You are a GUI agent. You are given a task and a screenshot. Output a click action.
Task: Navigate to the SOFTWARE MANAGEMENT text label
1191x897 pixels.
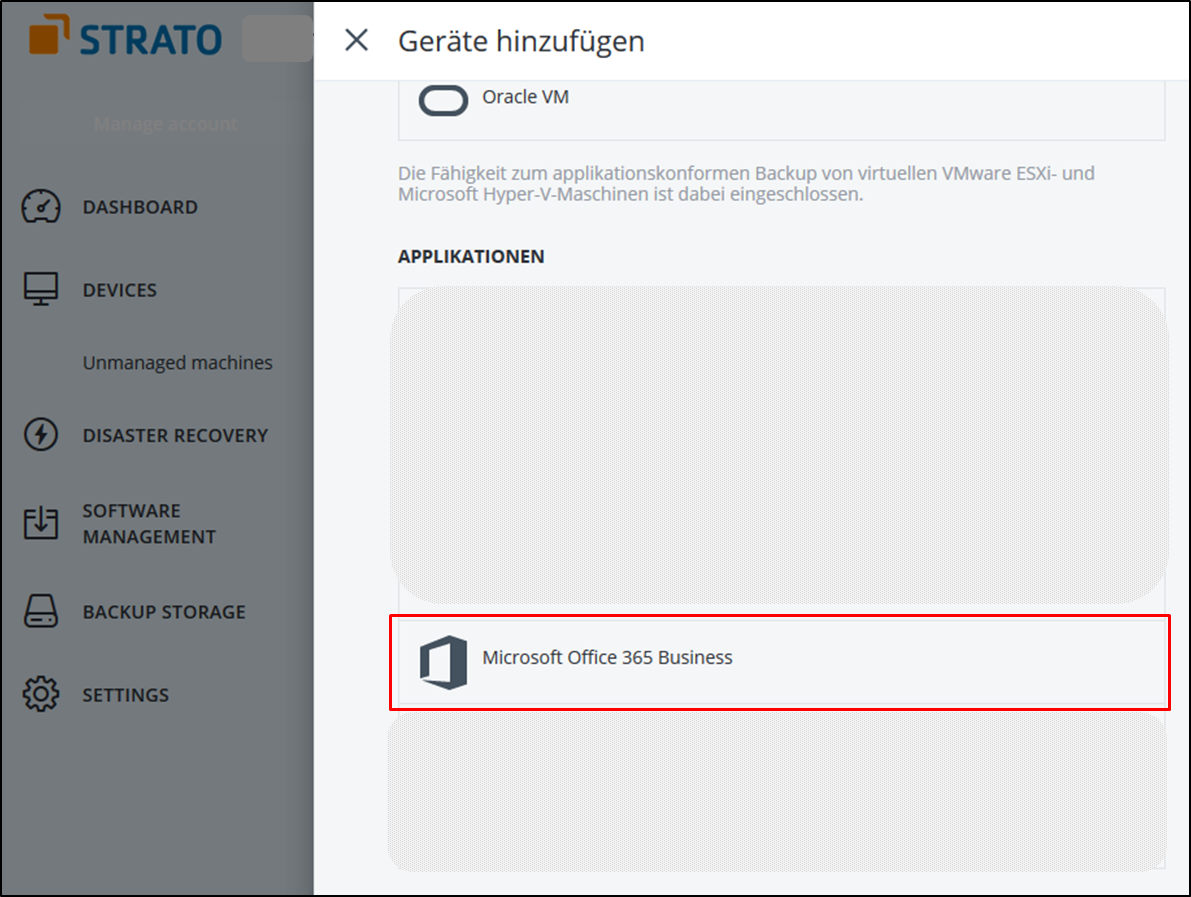149,523
